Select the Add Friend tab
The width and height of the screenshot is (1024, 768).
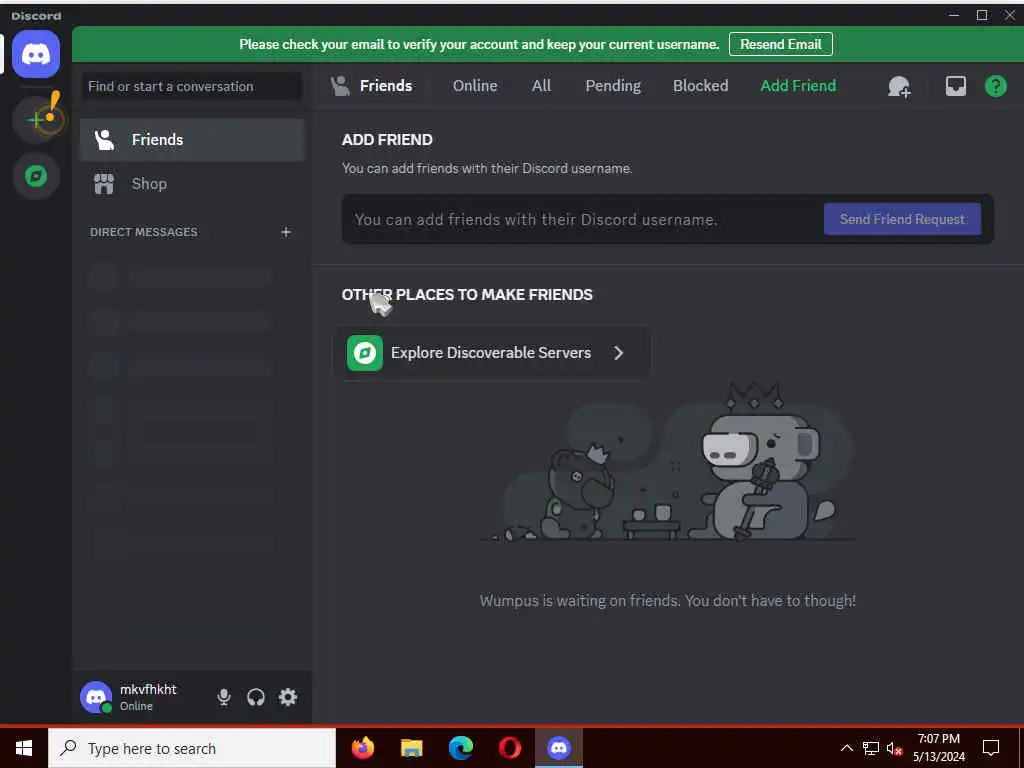pos(798,86)
